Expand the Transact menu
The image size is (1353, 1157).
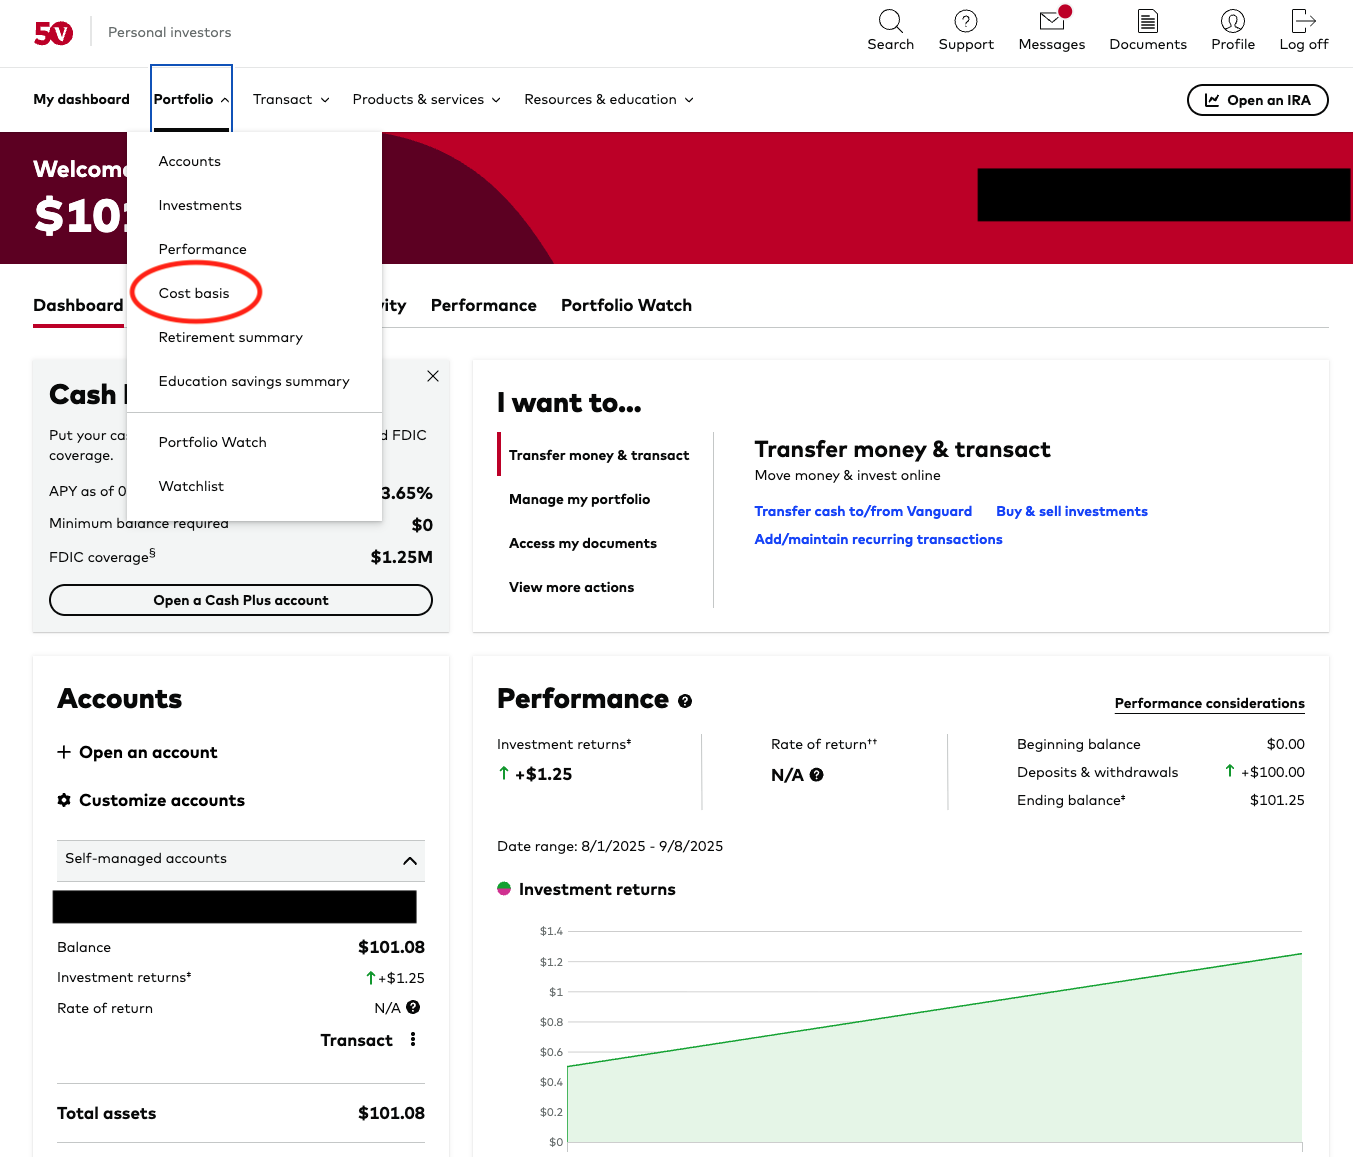tap(291, 99)
